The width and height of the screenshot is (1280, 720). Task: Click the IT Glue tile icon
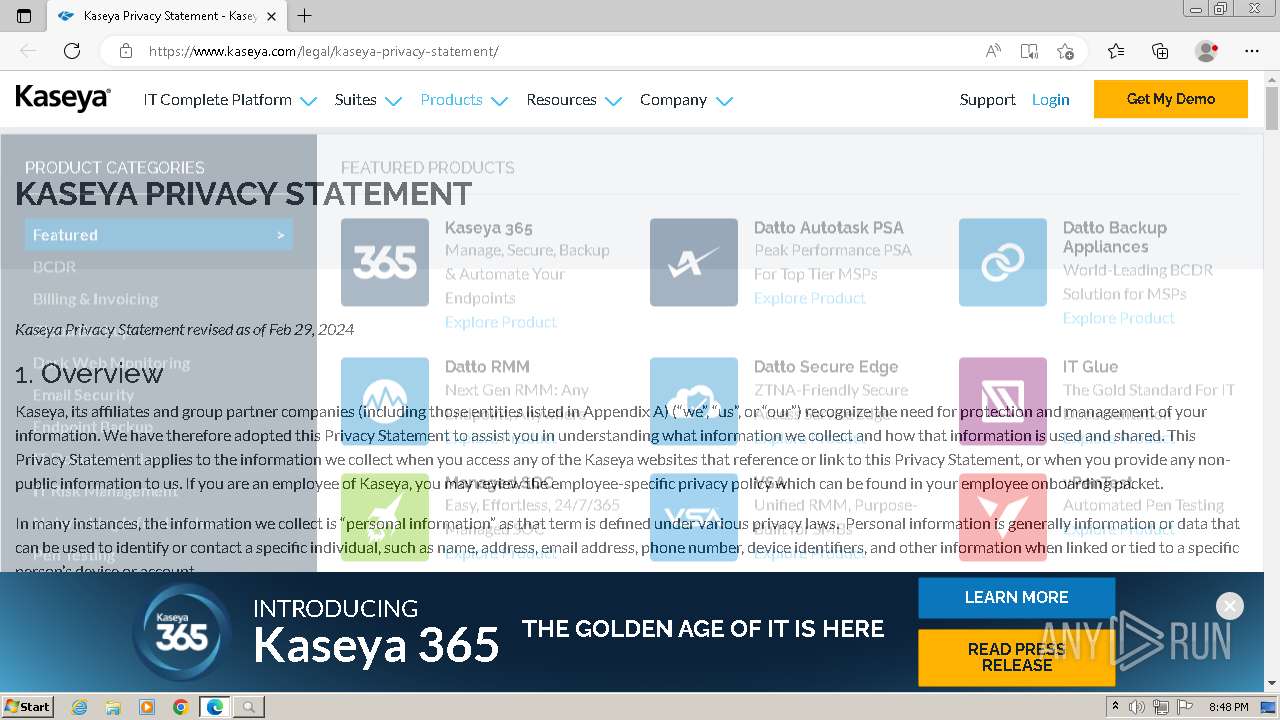tap(1003, 401)
